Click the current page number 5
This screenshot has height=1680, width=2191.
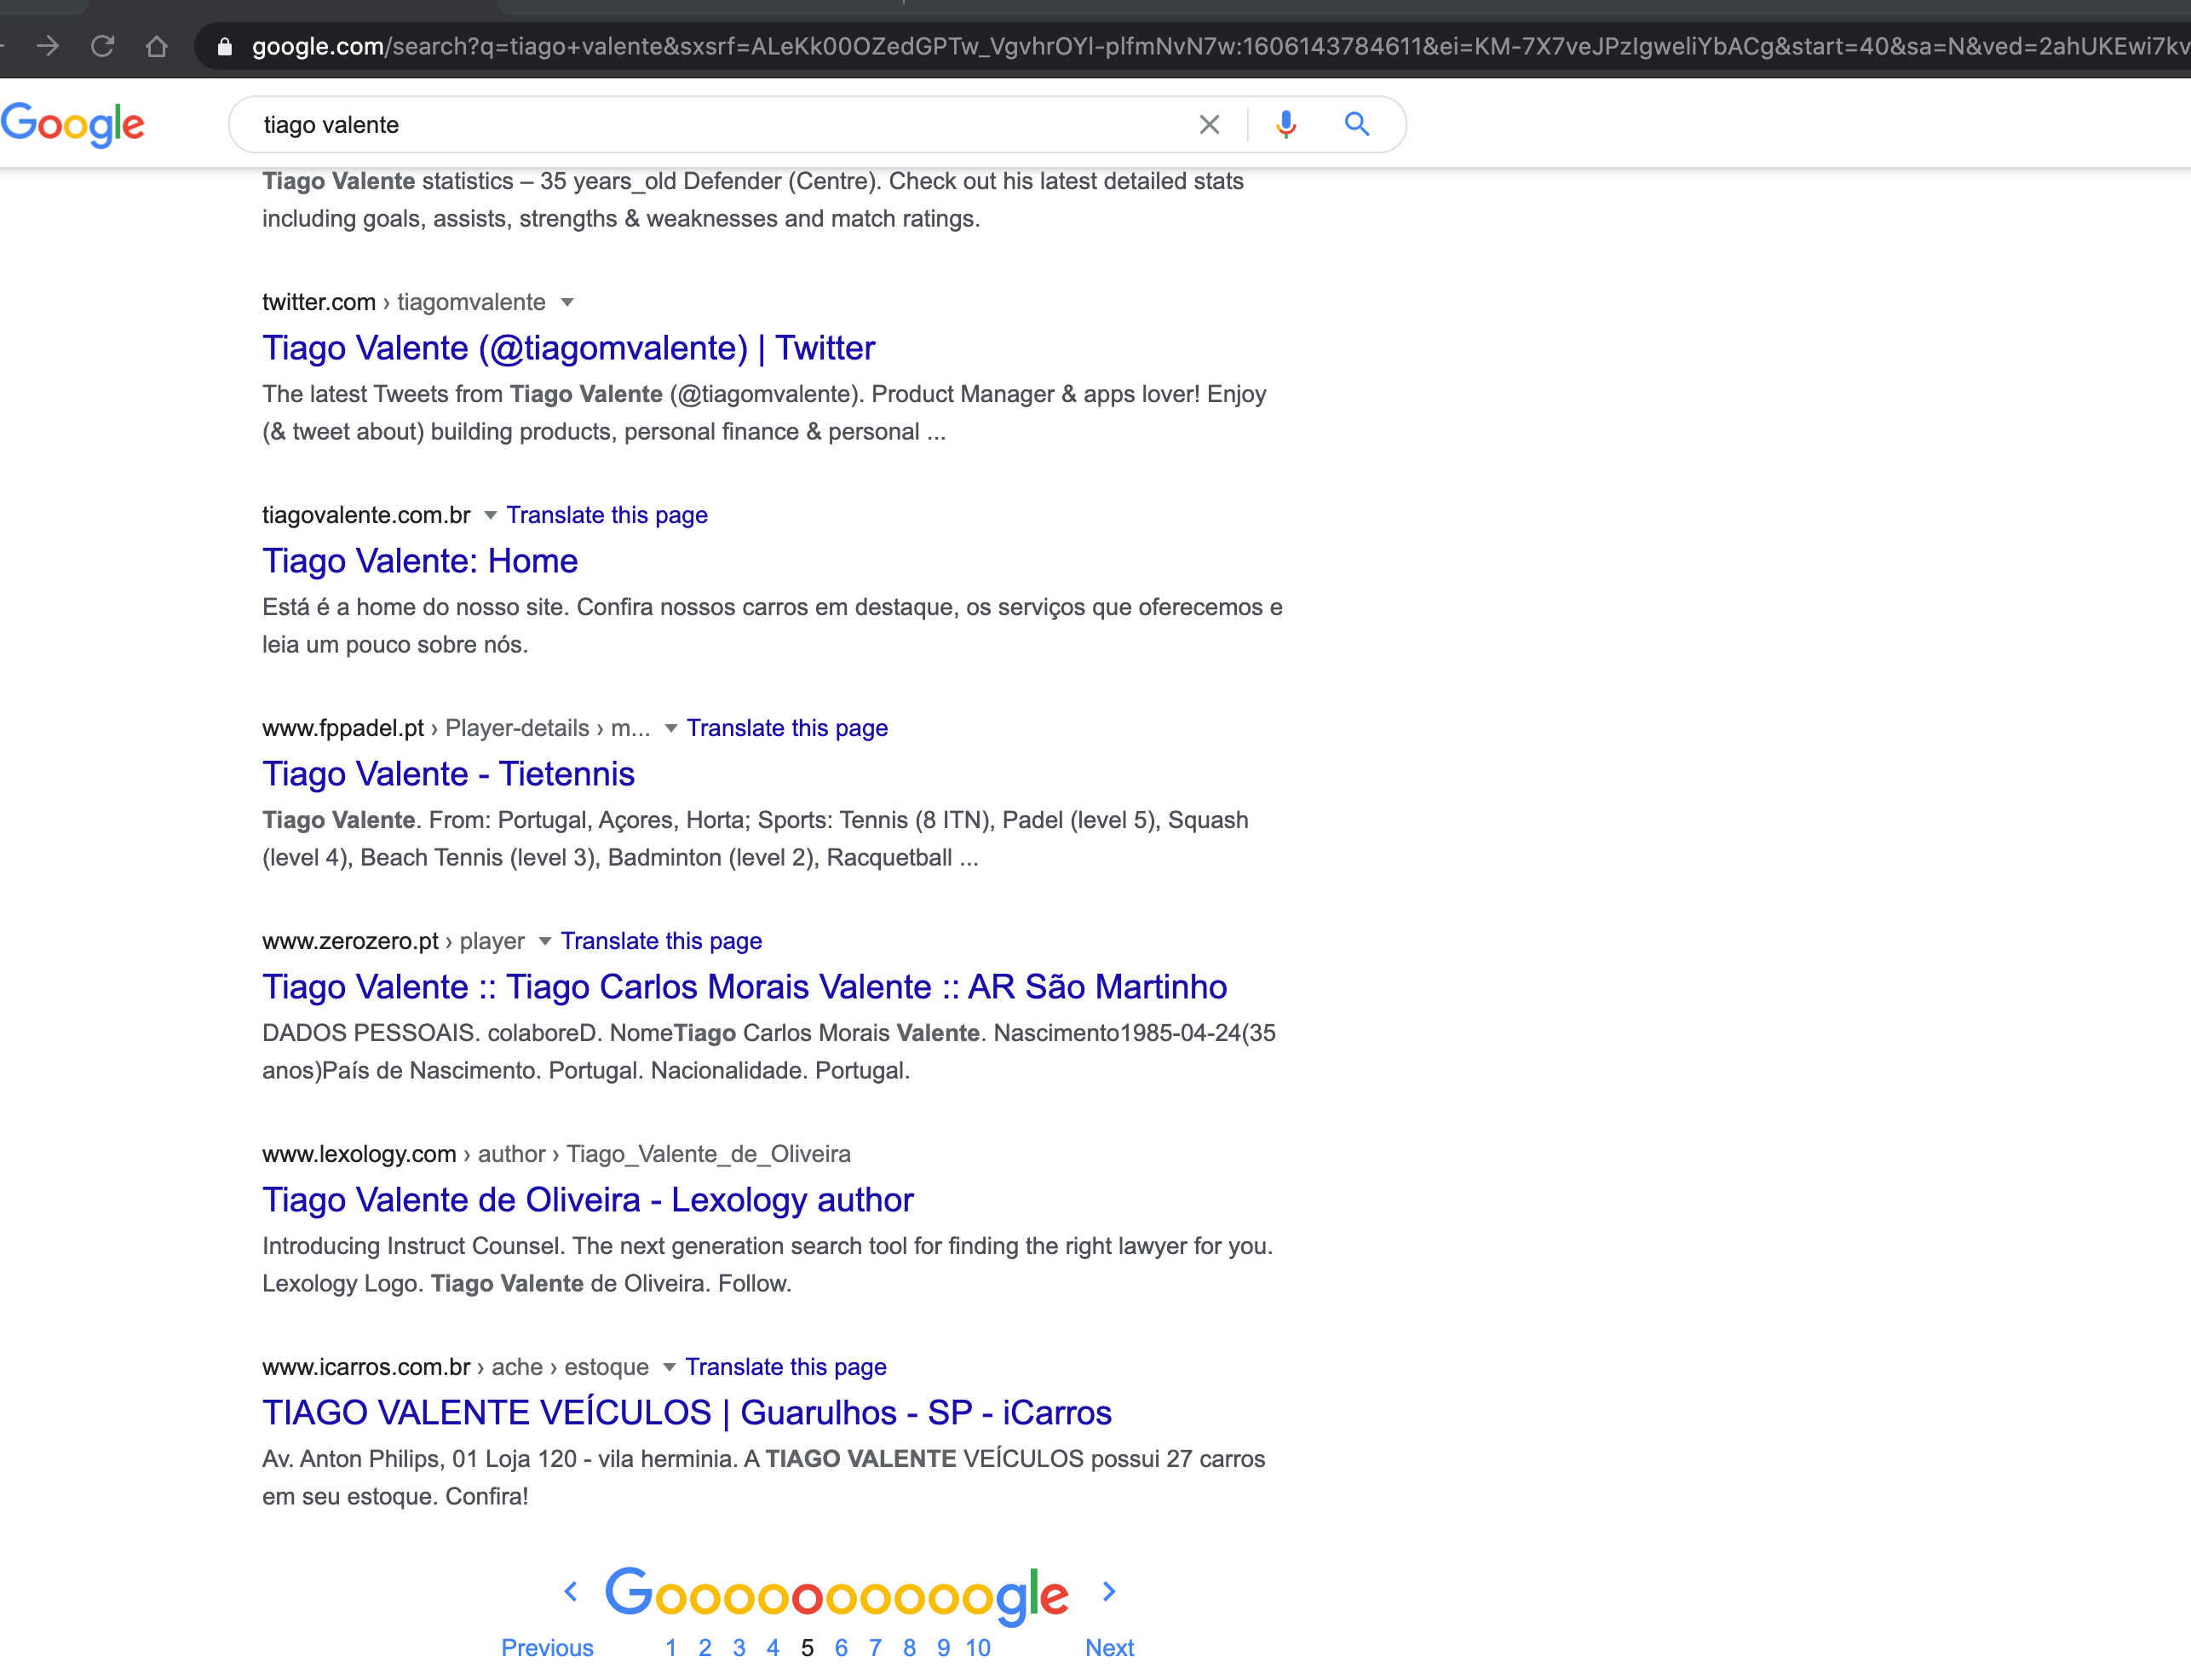pyautogui.click(x=807, y=1648)
